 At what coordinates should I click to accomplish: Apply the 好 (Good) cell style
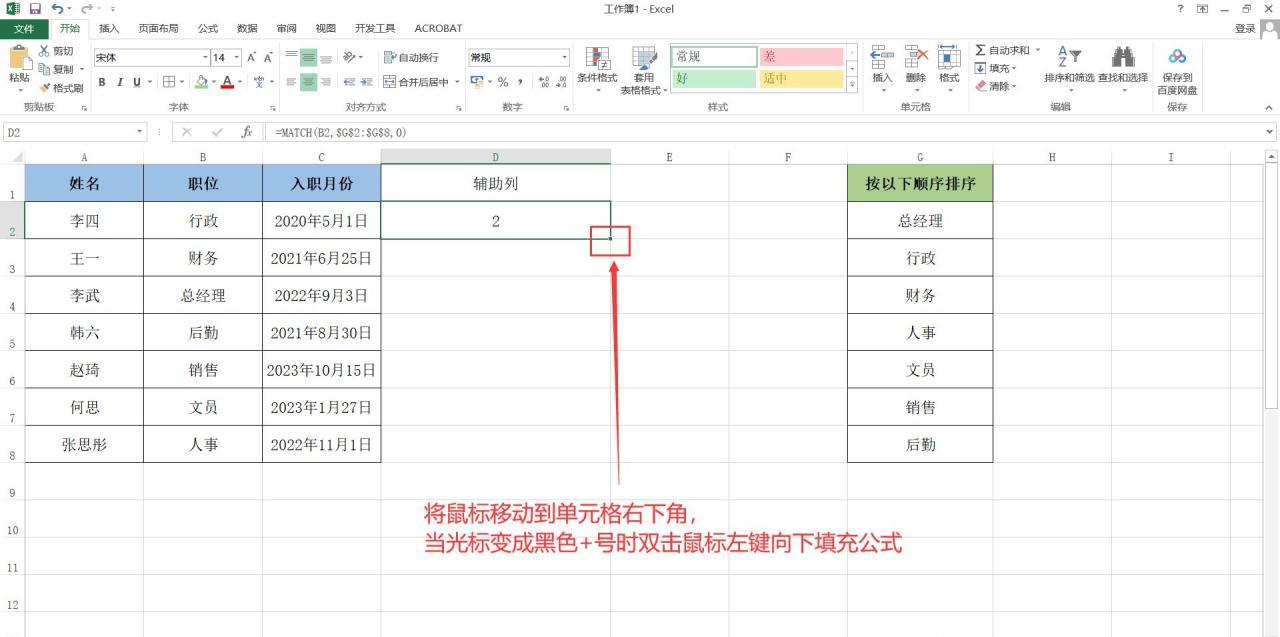tap(714, 78)
